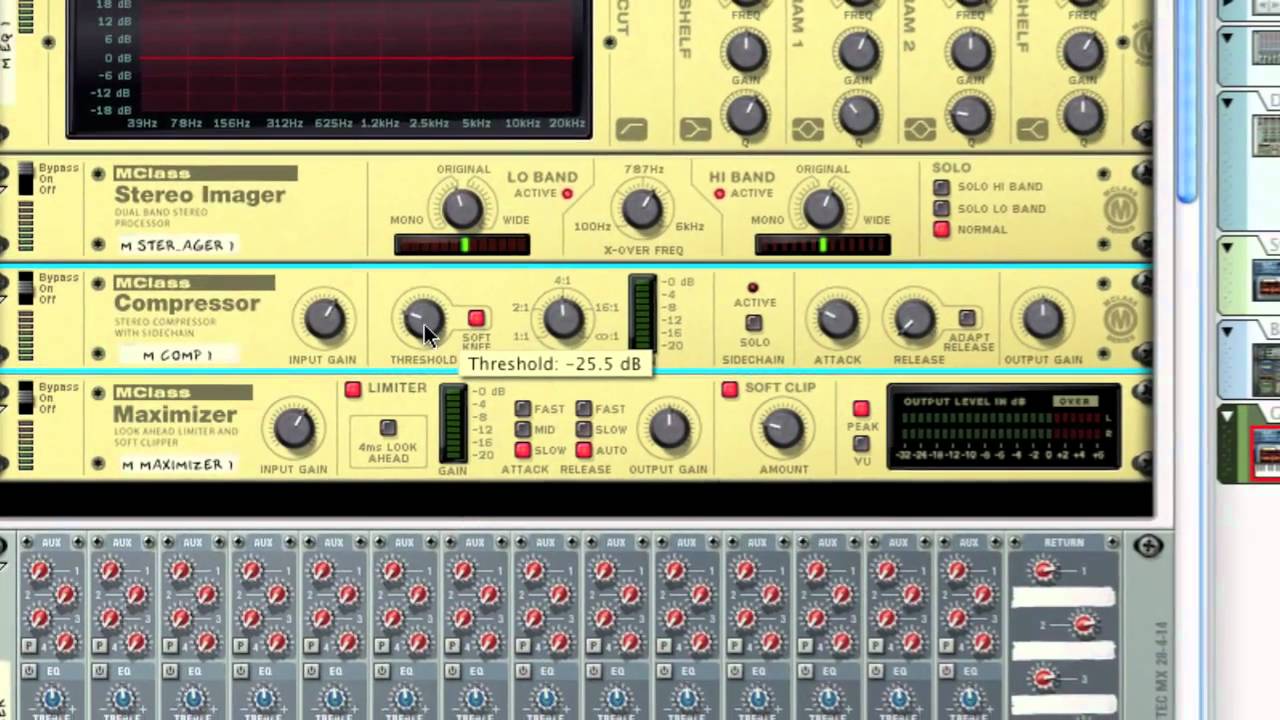Screen dimensions: 1280x720
Task: Click the X-Over Freq knob on Stereo Imager
Action: coord(643,209)
